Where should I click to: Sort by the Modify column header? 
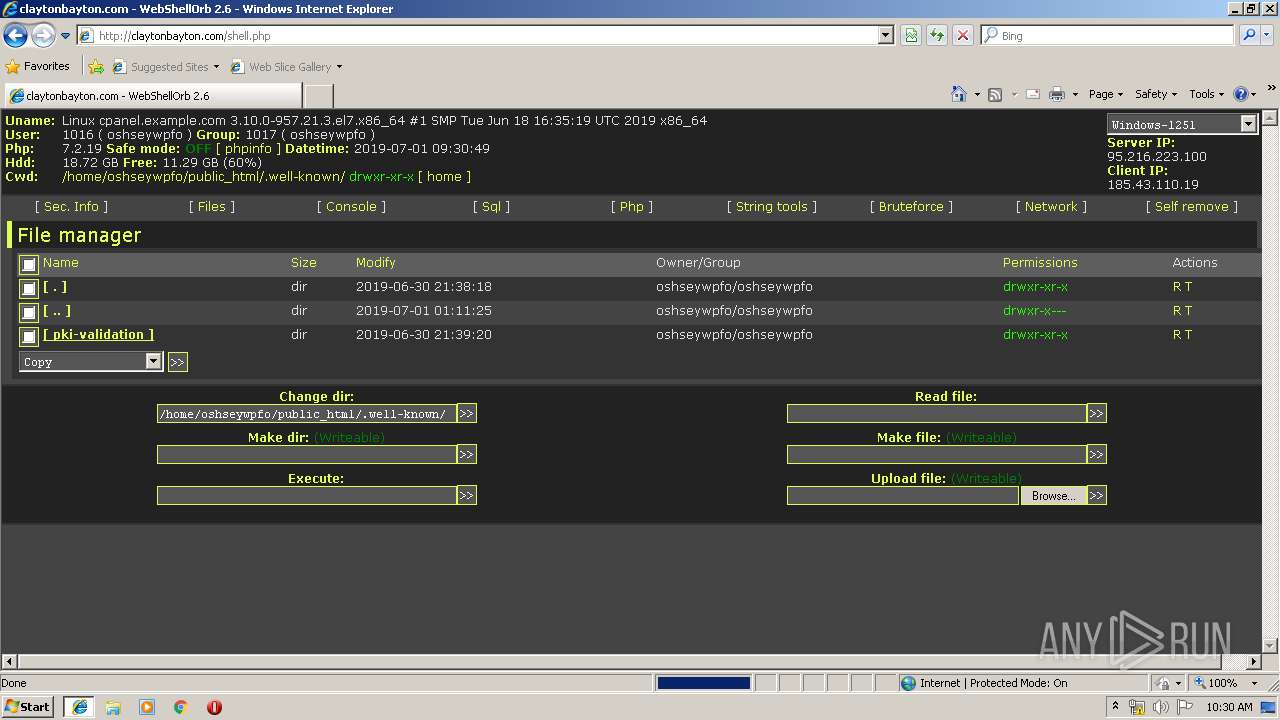tap(375, 262)
